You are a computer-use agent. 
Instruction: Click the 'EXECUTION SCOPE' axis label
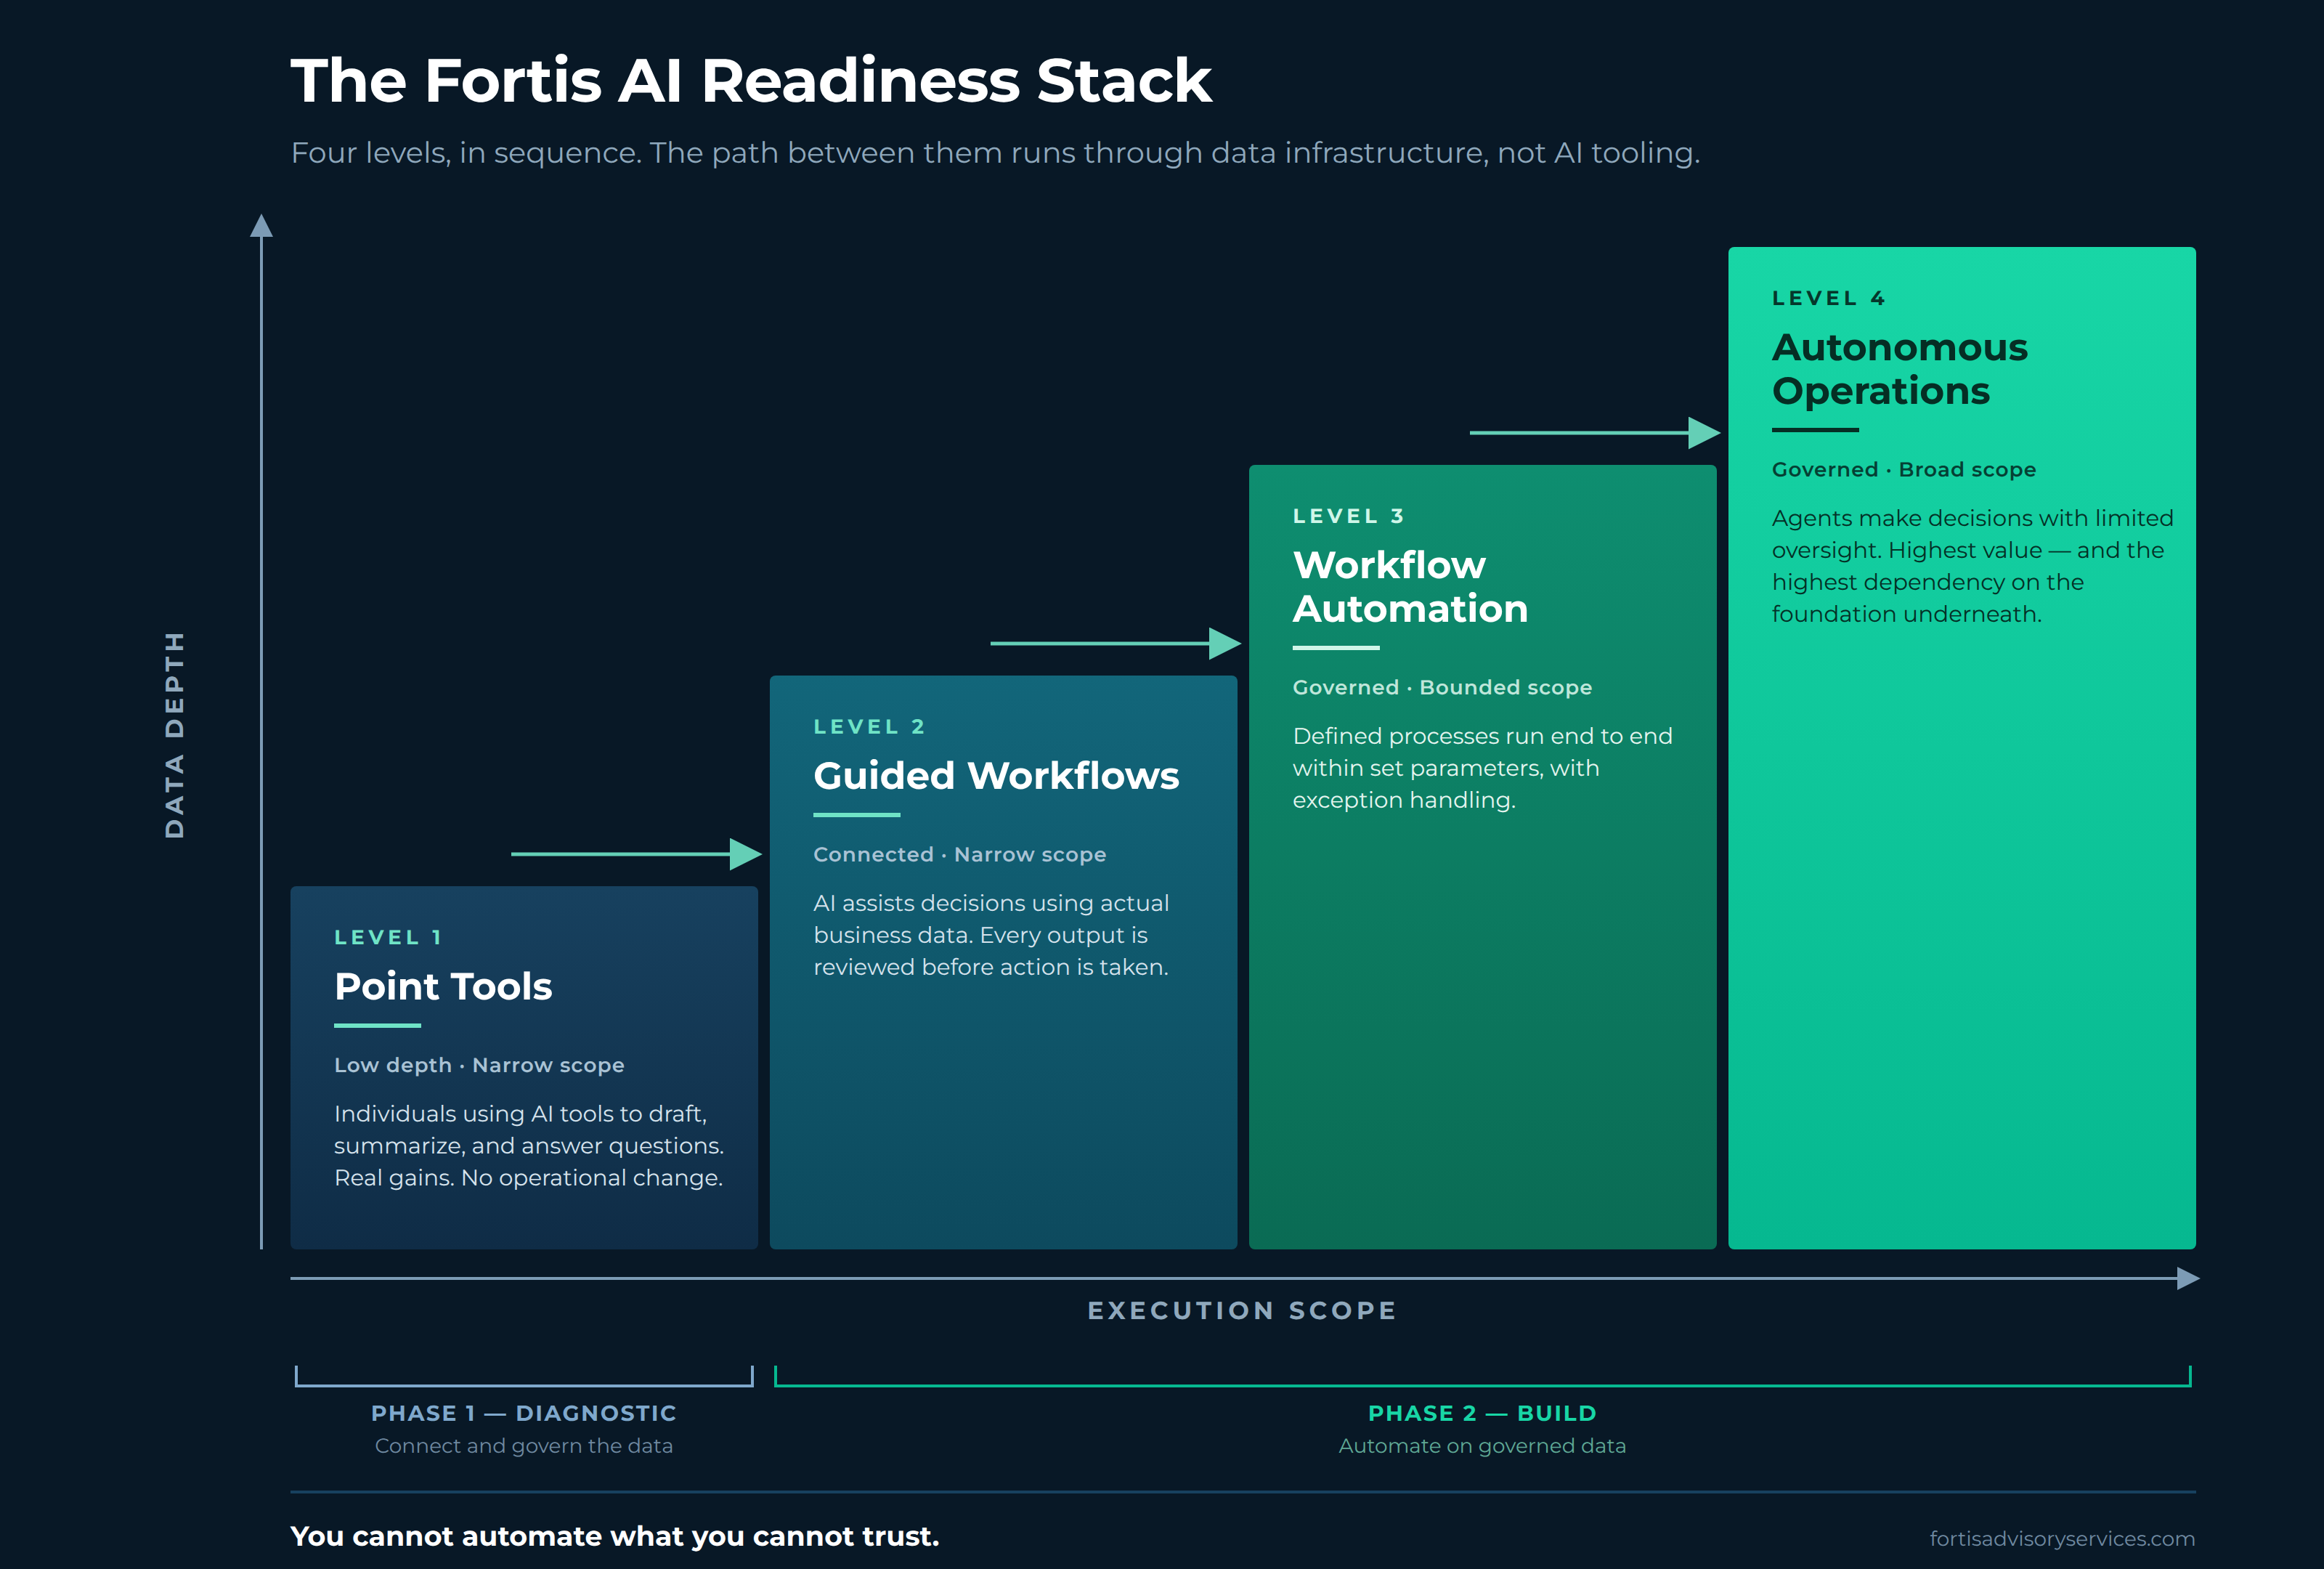(x=1242, y=1310)
